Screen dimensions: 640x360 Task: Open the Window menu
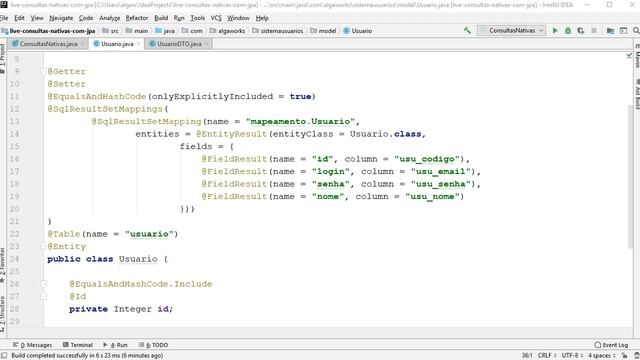click(x=238, y=18)
